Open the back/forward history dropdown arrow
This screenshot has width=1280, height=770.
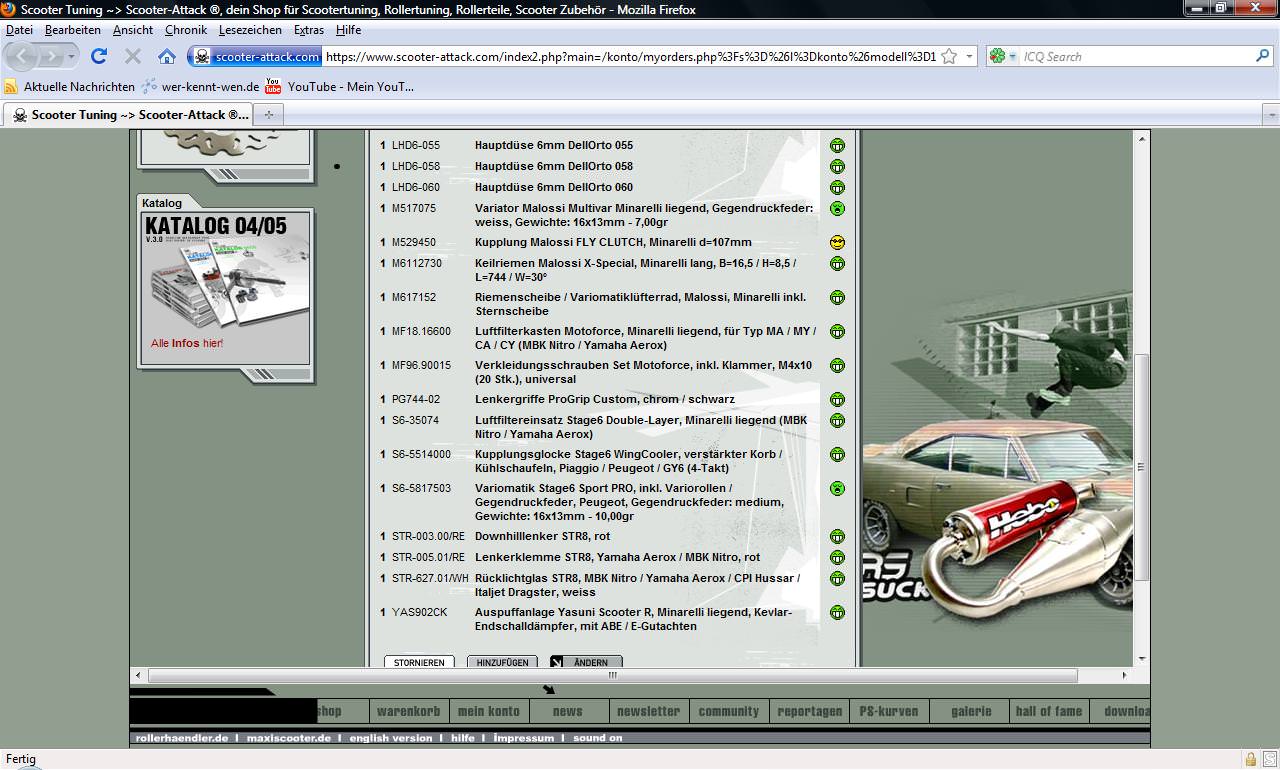(71, 57)
